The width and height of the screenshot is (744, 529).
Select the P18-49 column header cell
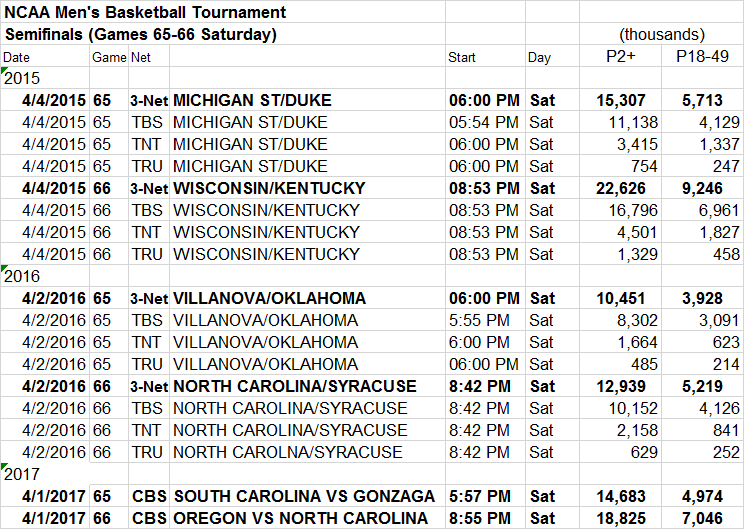[702, 56]
